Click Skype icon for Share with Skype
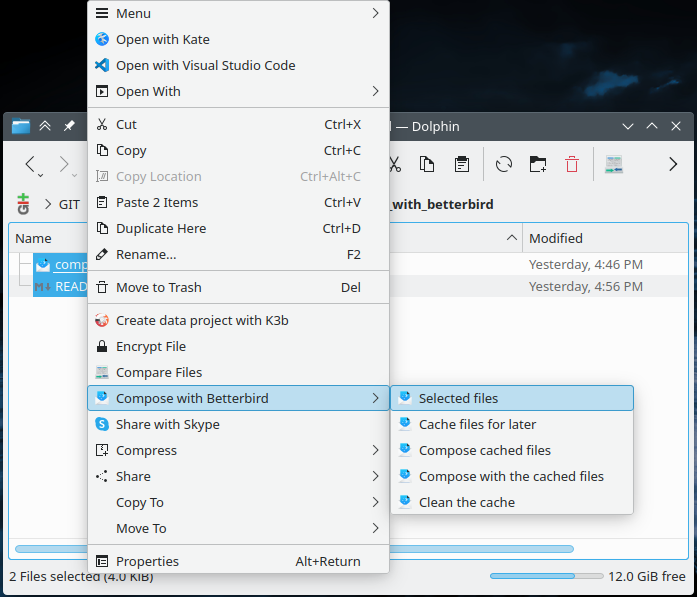697x597 pixels. coord(102,424)
